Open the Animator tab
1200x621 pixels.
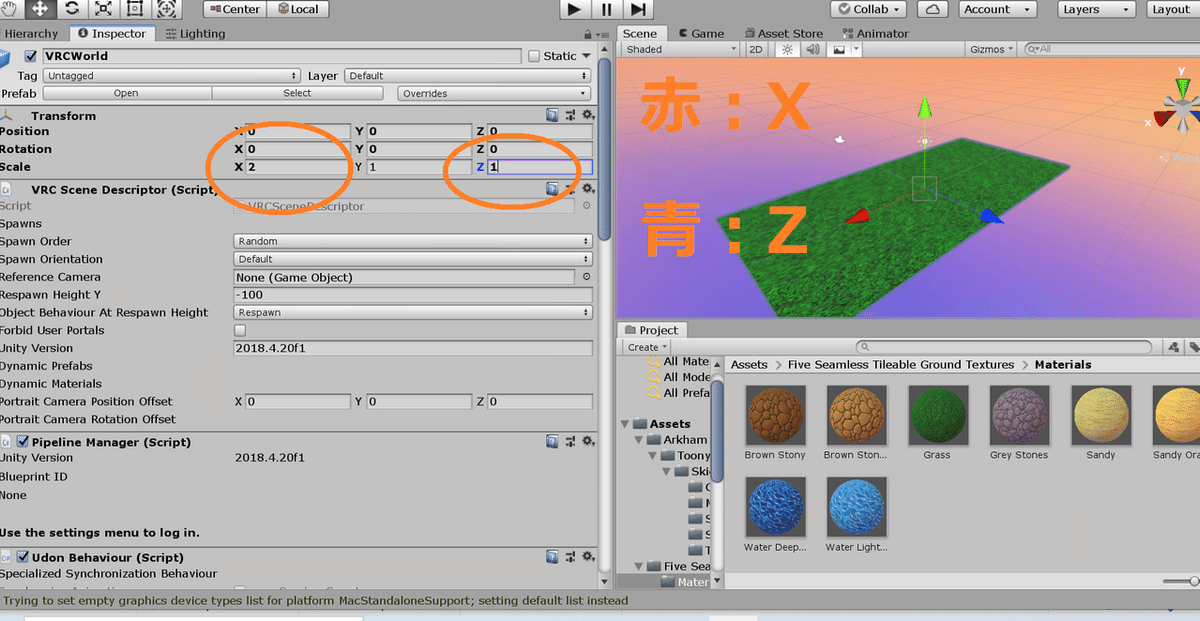point(874,34)
